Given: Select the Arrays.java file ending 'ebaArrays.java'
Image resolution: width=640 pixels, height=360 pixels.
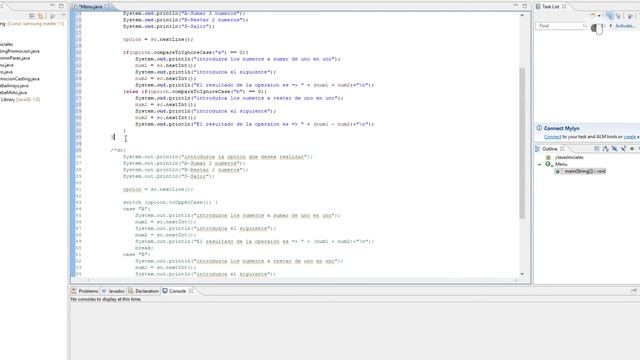Looking at the screenshot, I should [14, 86].
